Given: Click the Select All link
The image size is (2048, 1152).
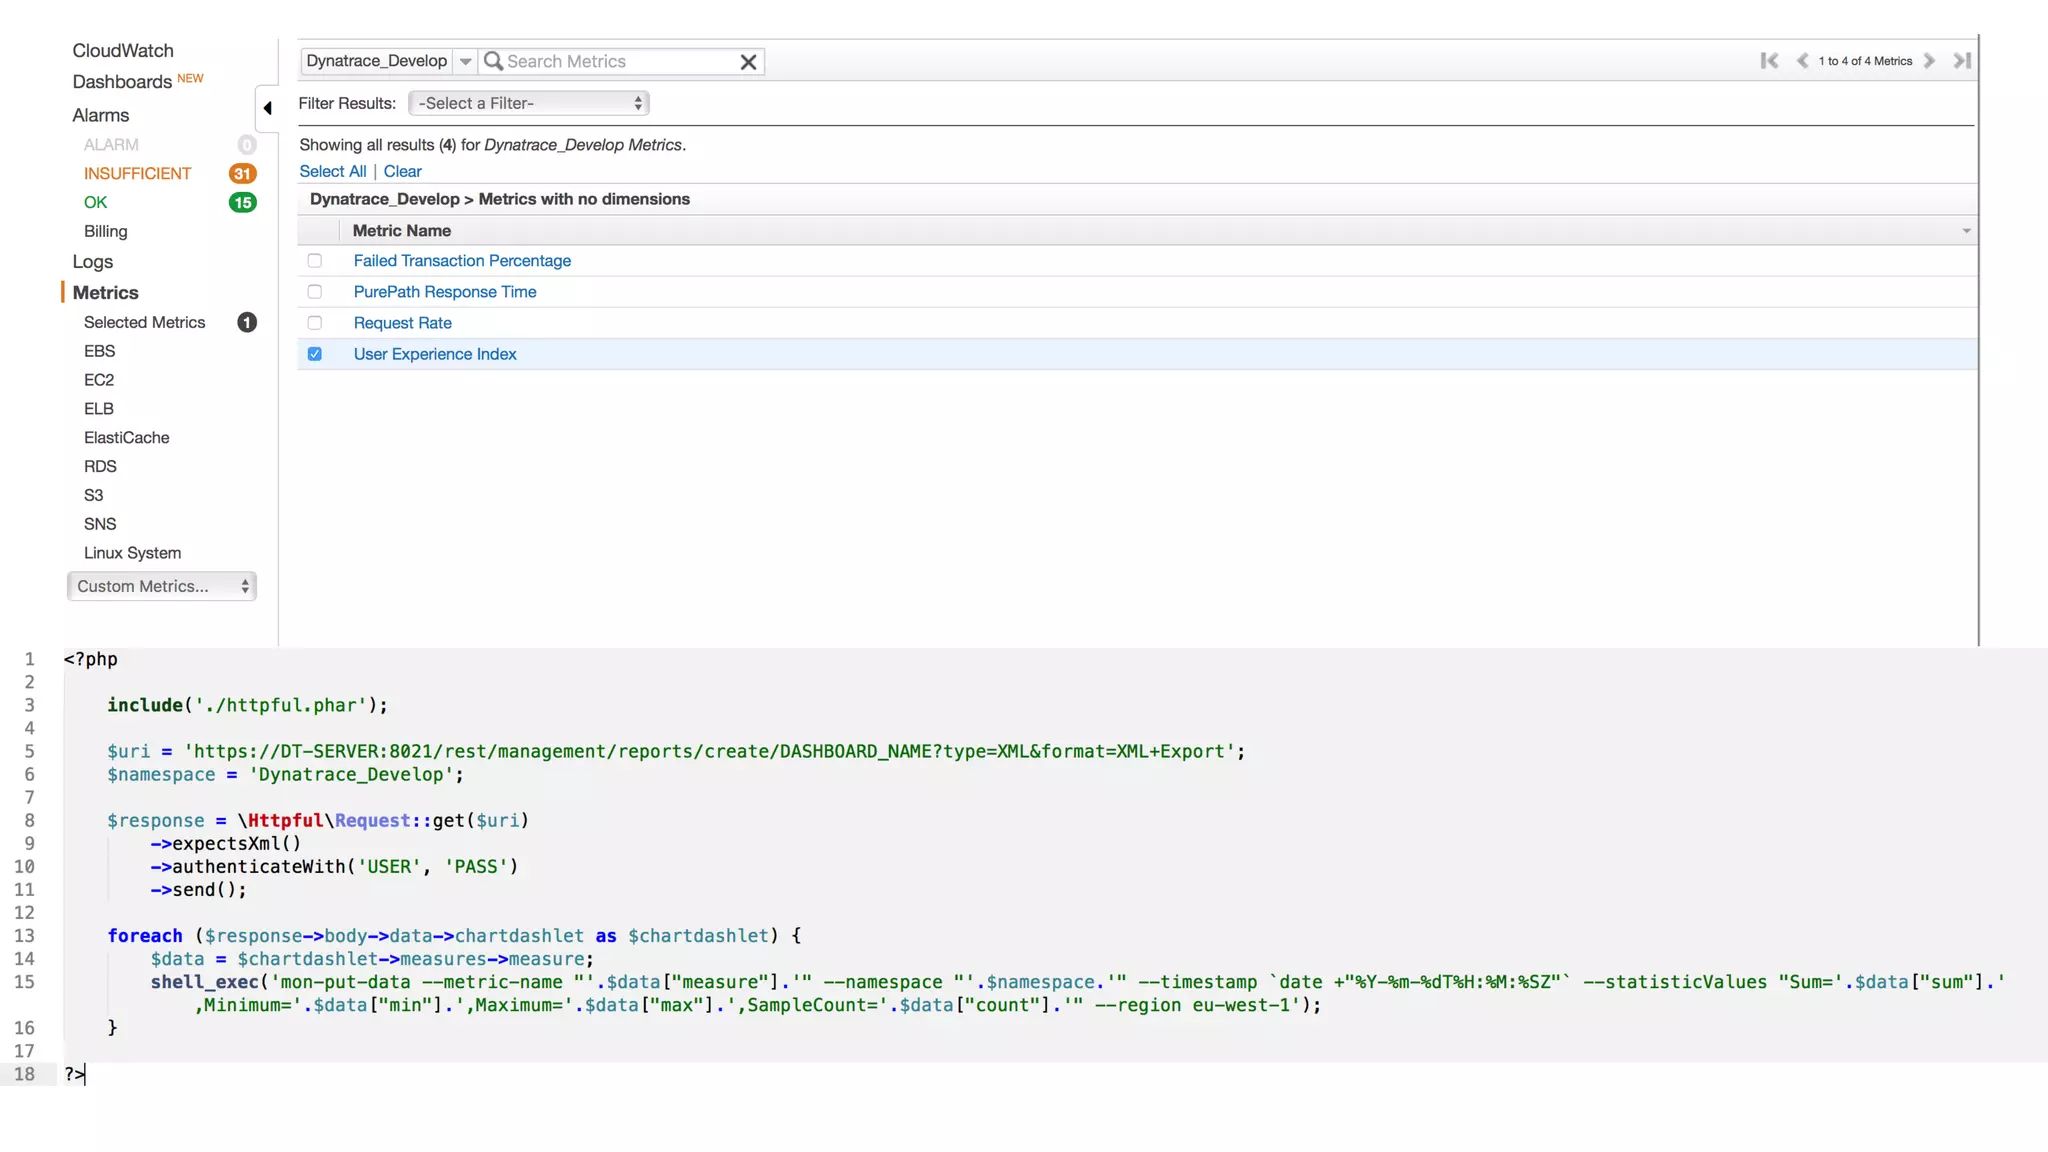Looking at the screenshot, I should 332,171.
